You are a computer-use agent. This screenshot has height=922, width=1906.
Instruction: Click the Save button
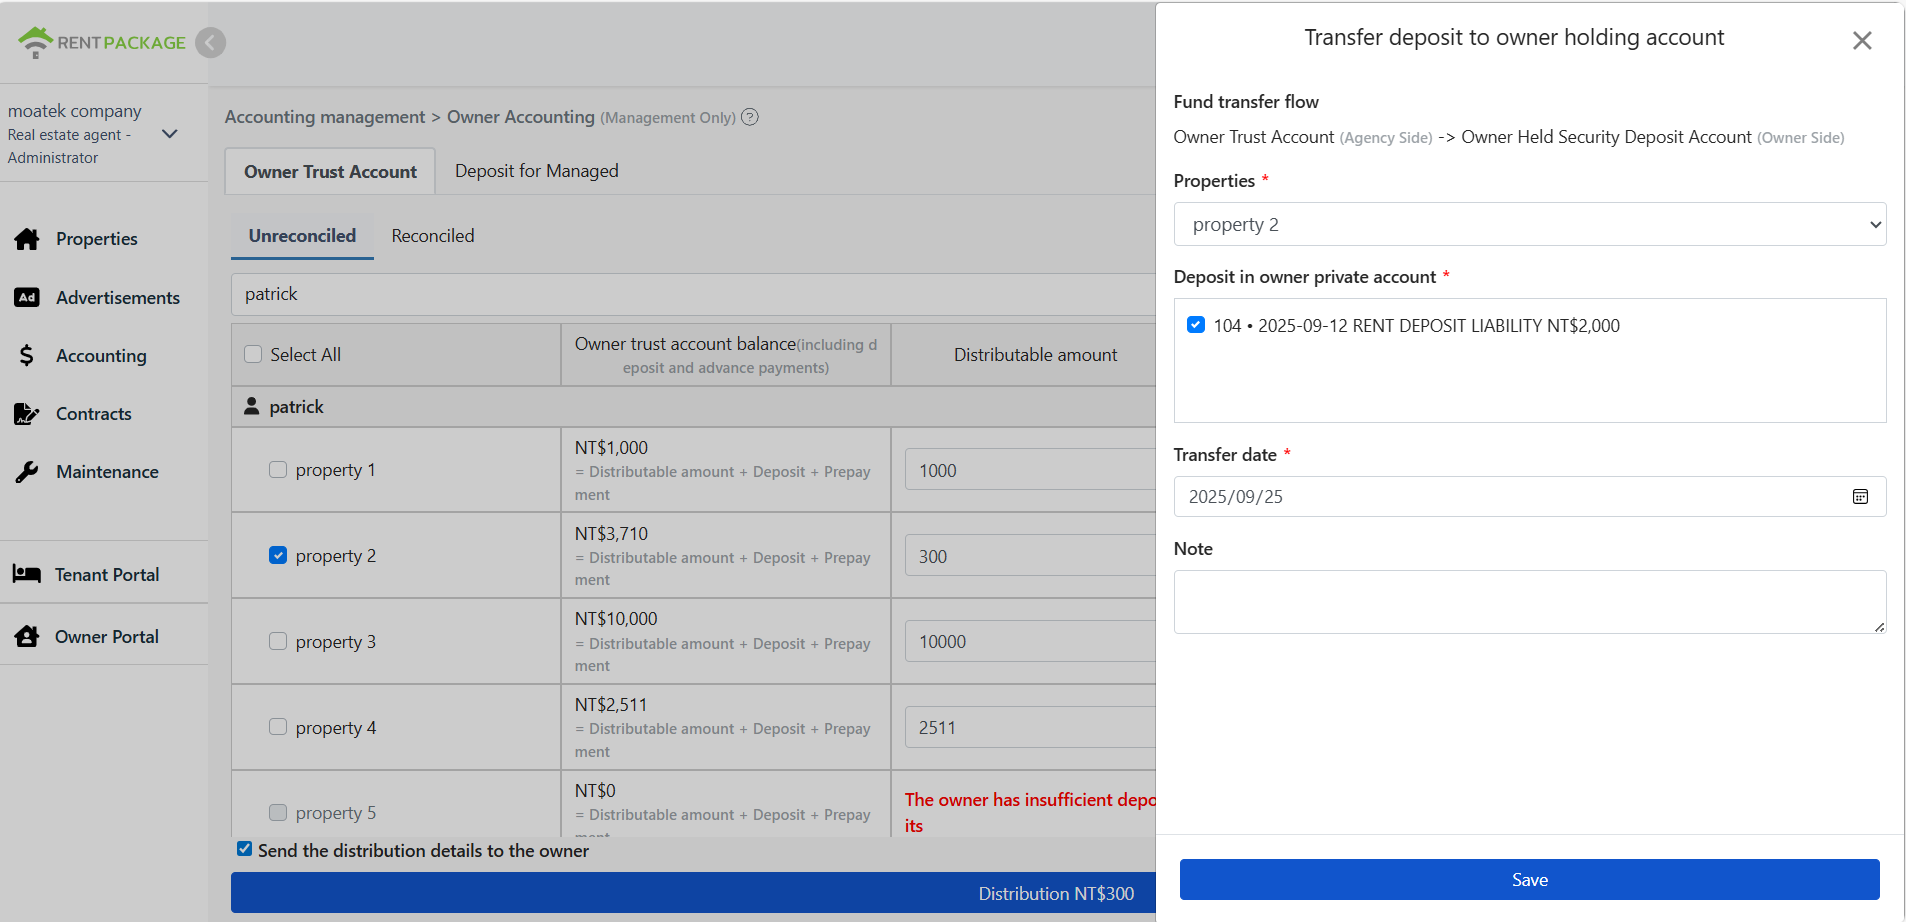click(x=1528, y=880)
